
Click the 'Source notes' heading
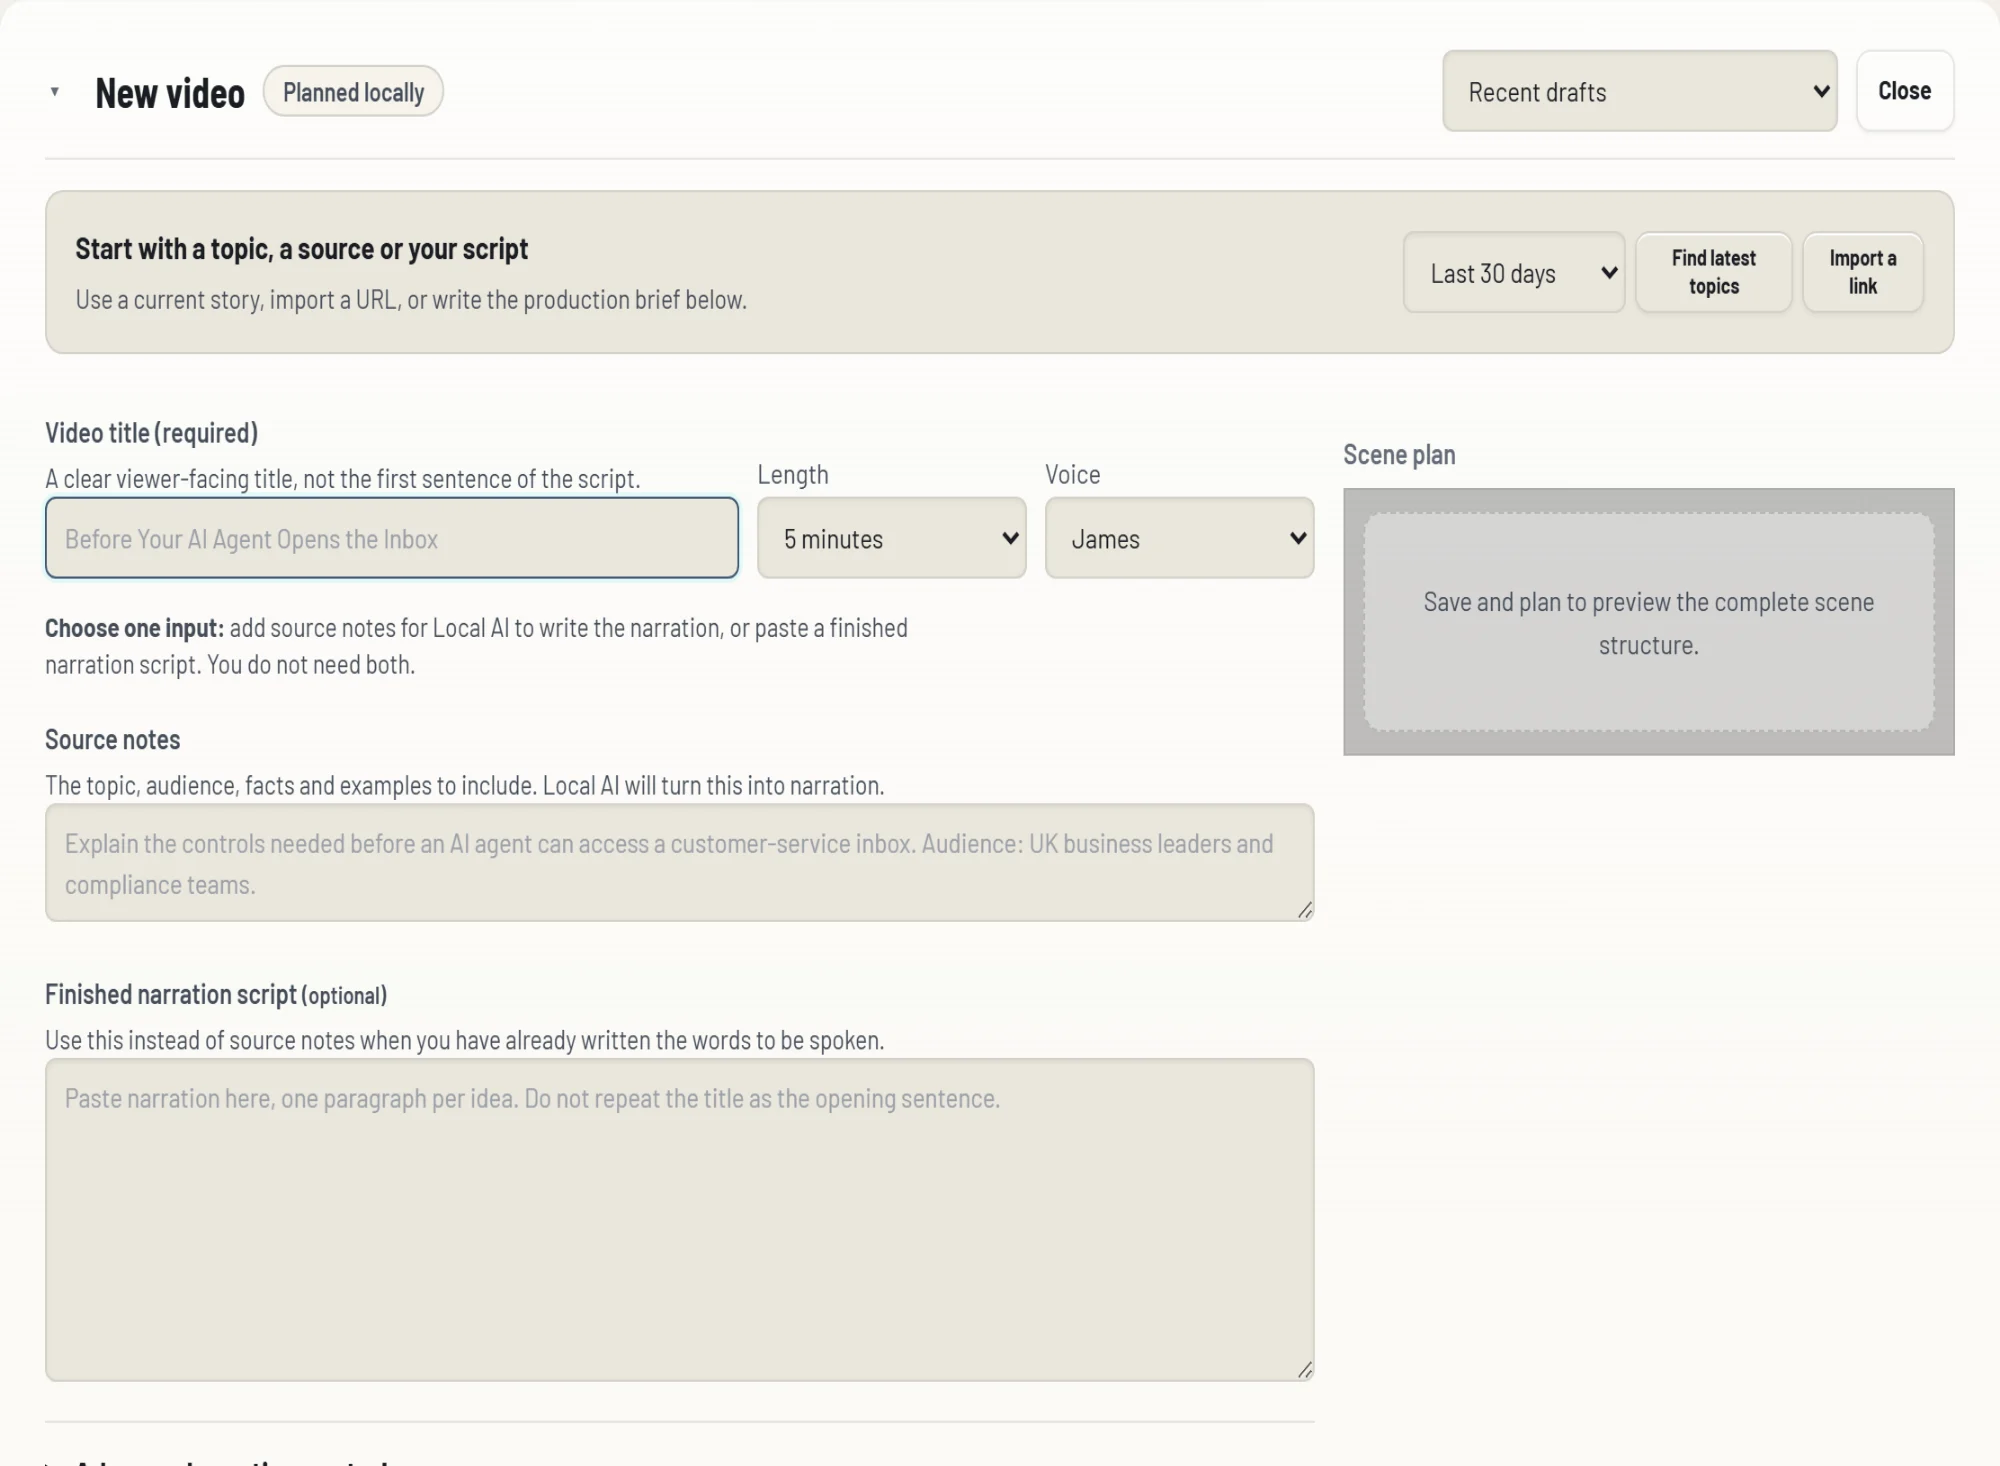112,740
